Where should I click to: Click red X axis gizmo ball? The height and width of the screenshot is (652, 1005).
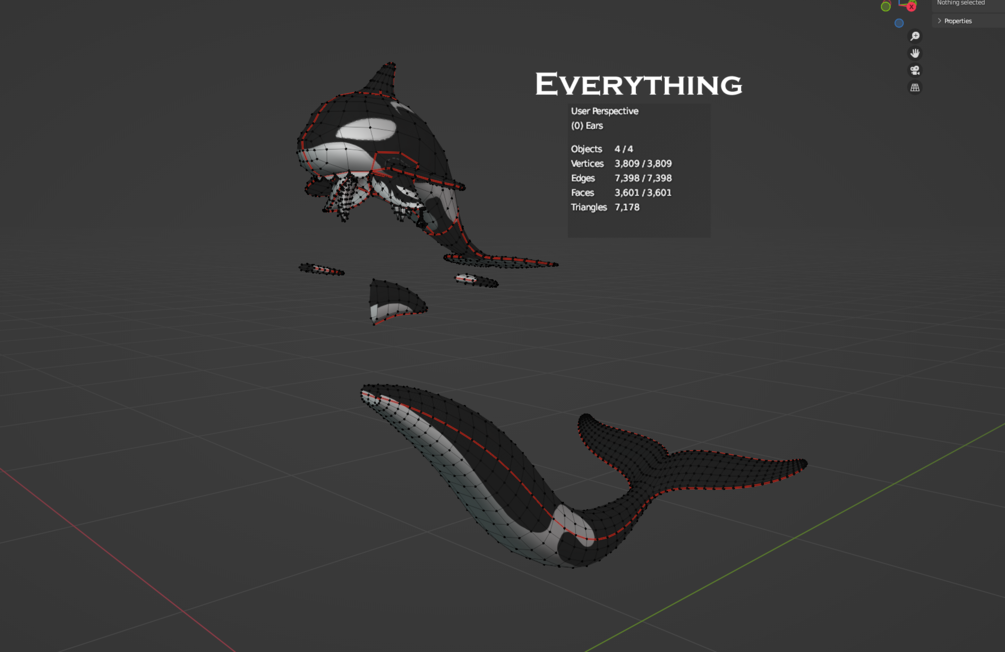(911, 6)
